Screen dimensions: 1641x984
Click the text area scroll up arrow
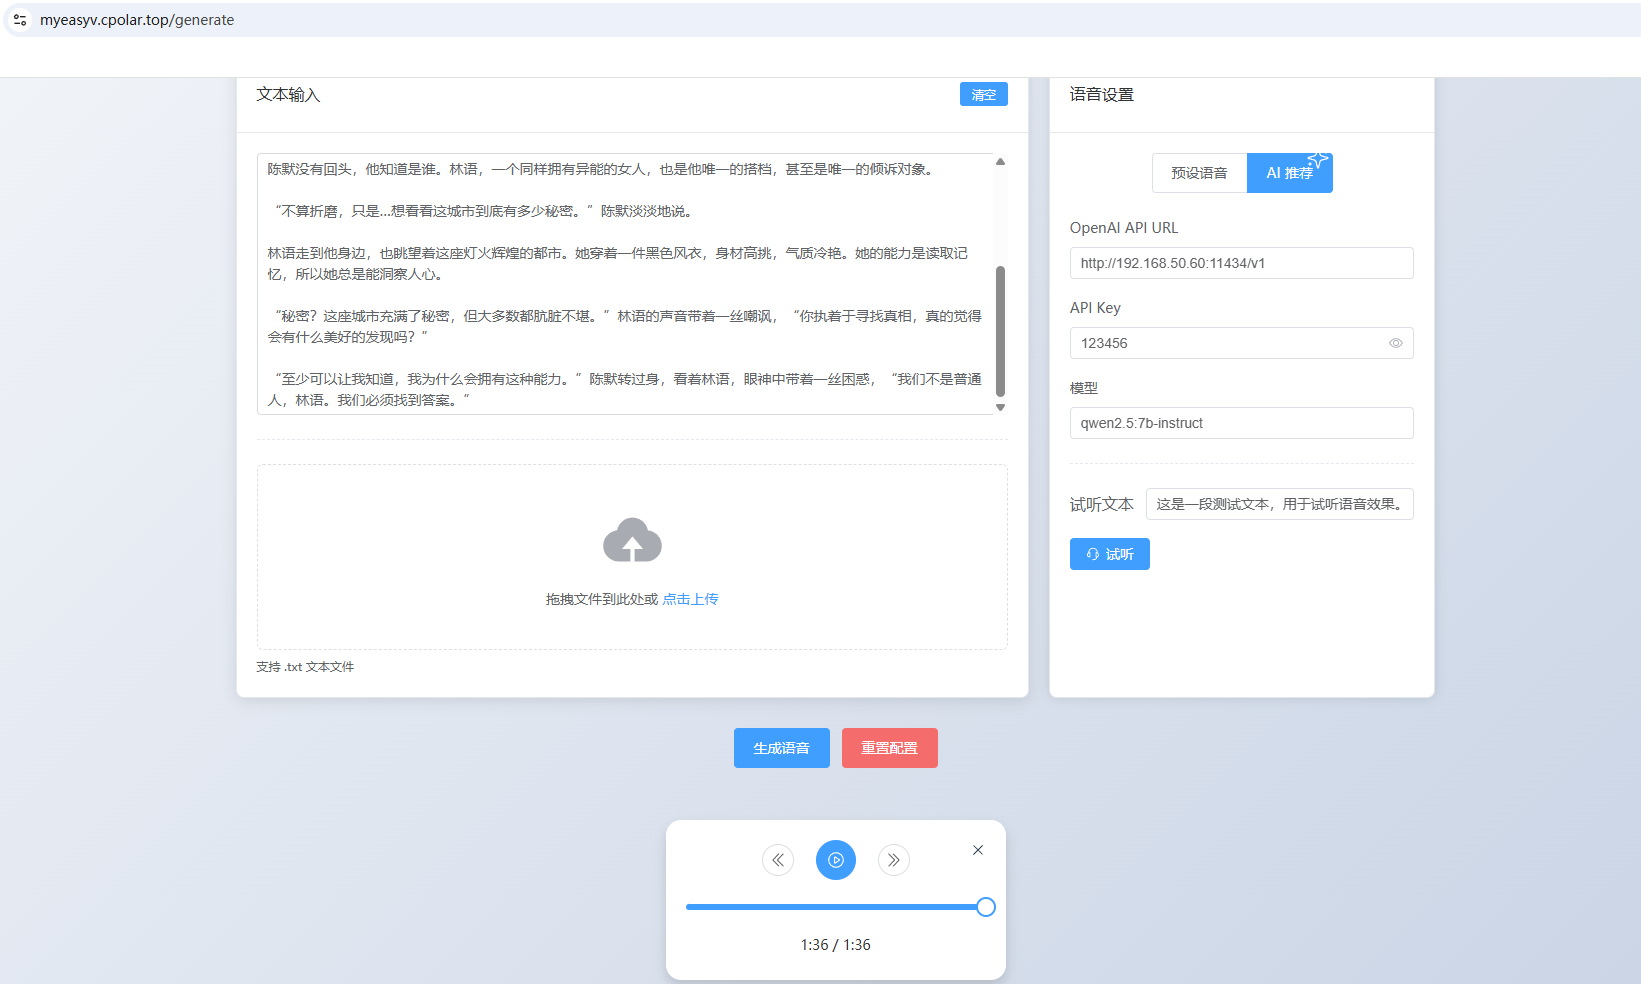pyautogui.click(x=1000, y=161)
